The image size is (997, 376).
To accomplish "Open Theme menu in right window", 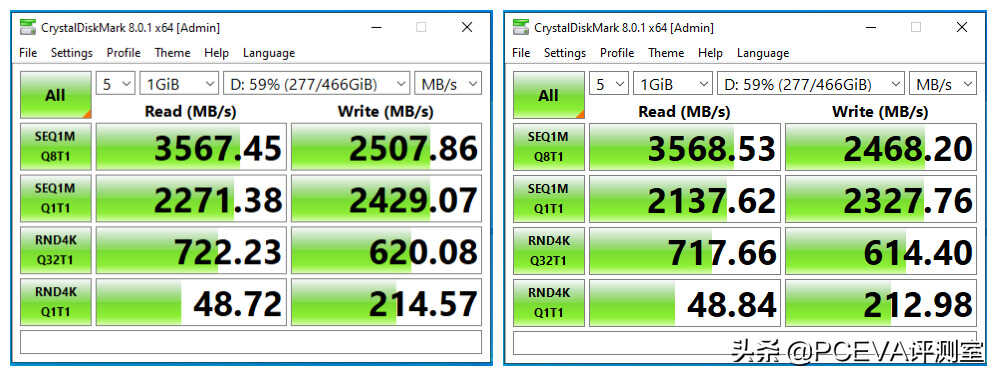I will pos(666,53).
